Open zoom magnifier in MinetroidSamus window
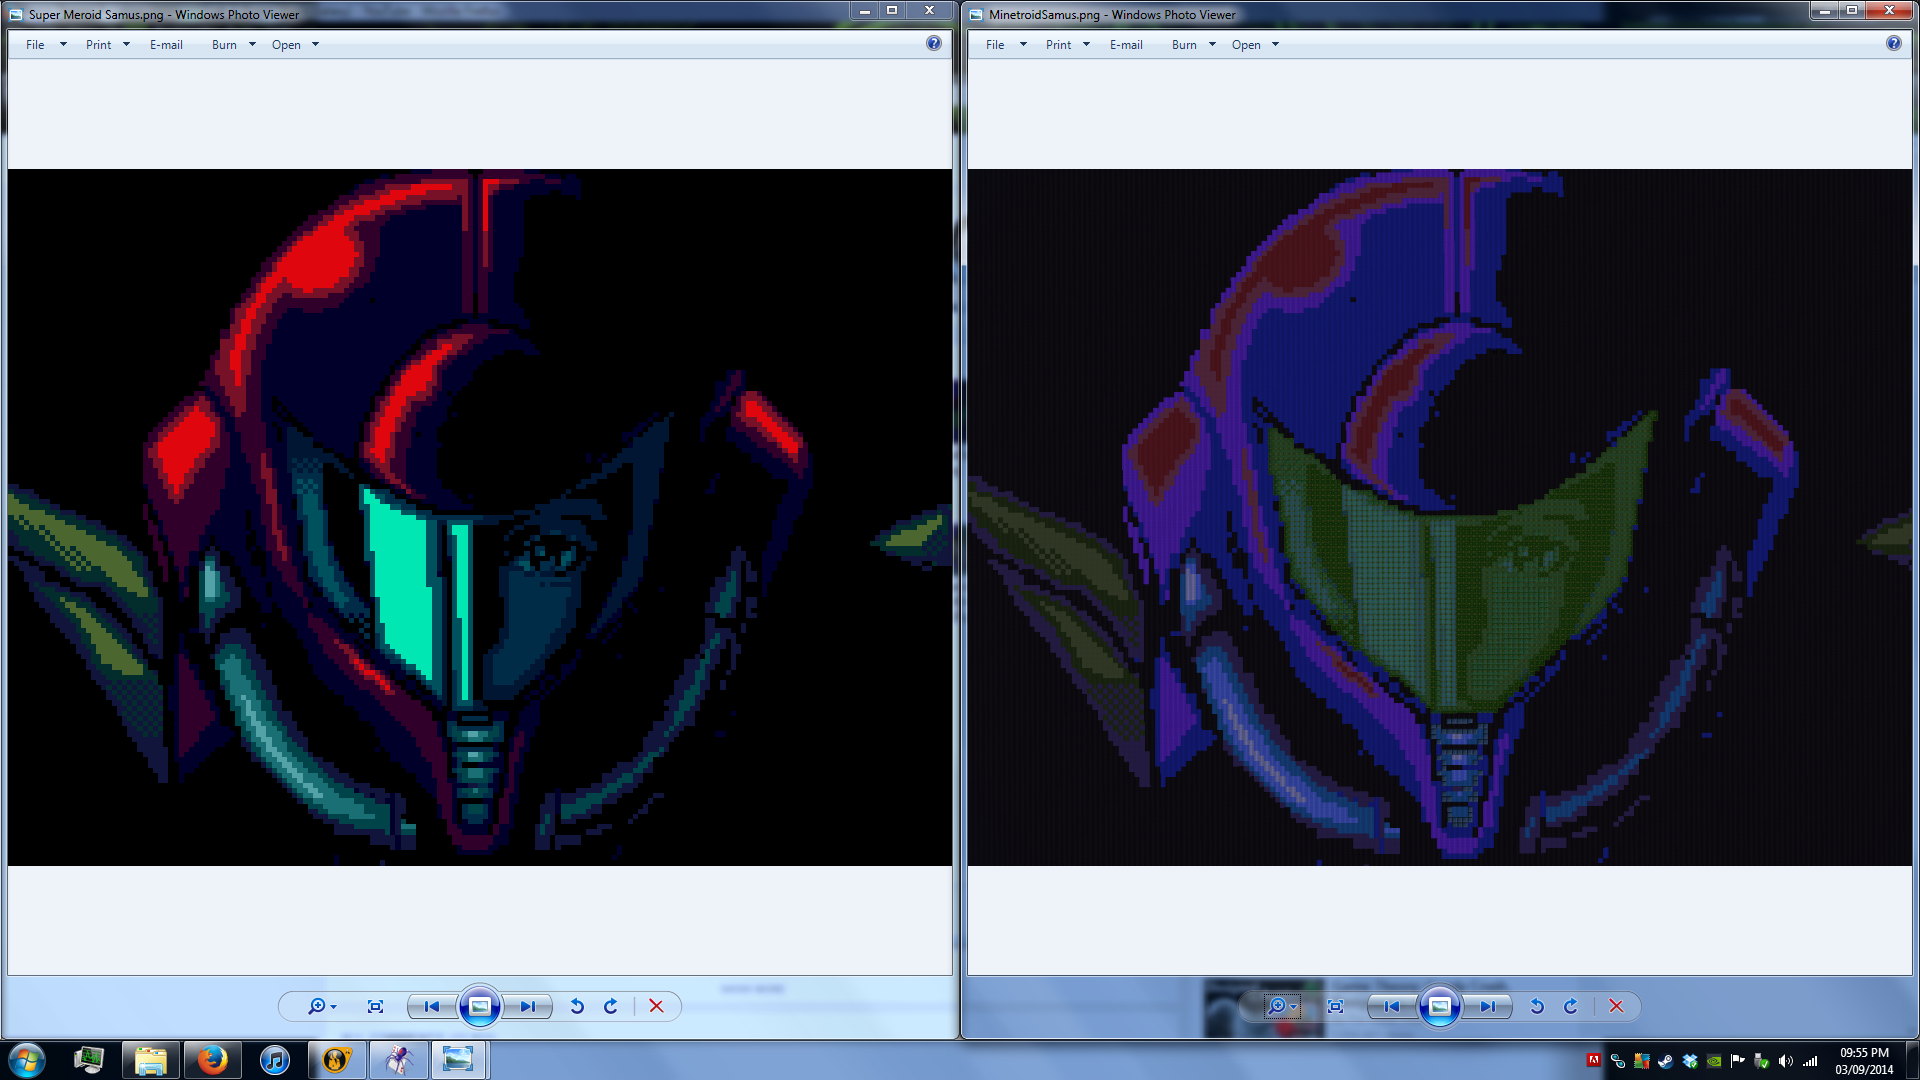Image resolution: width=1920 pixels, height=1080 pixels. coord(1281,1006)
